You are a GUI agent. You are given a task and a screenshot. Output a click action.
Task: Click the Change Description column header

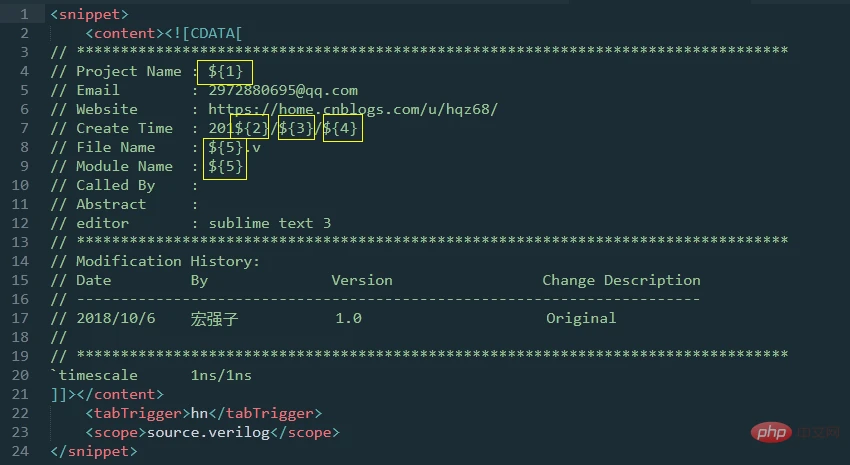[x=621, y=280]
